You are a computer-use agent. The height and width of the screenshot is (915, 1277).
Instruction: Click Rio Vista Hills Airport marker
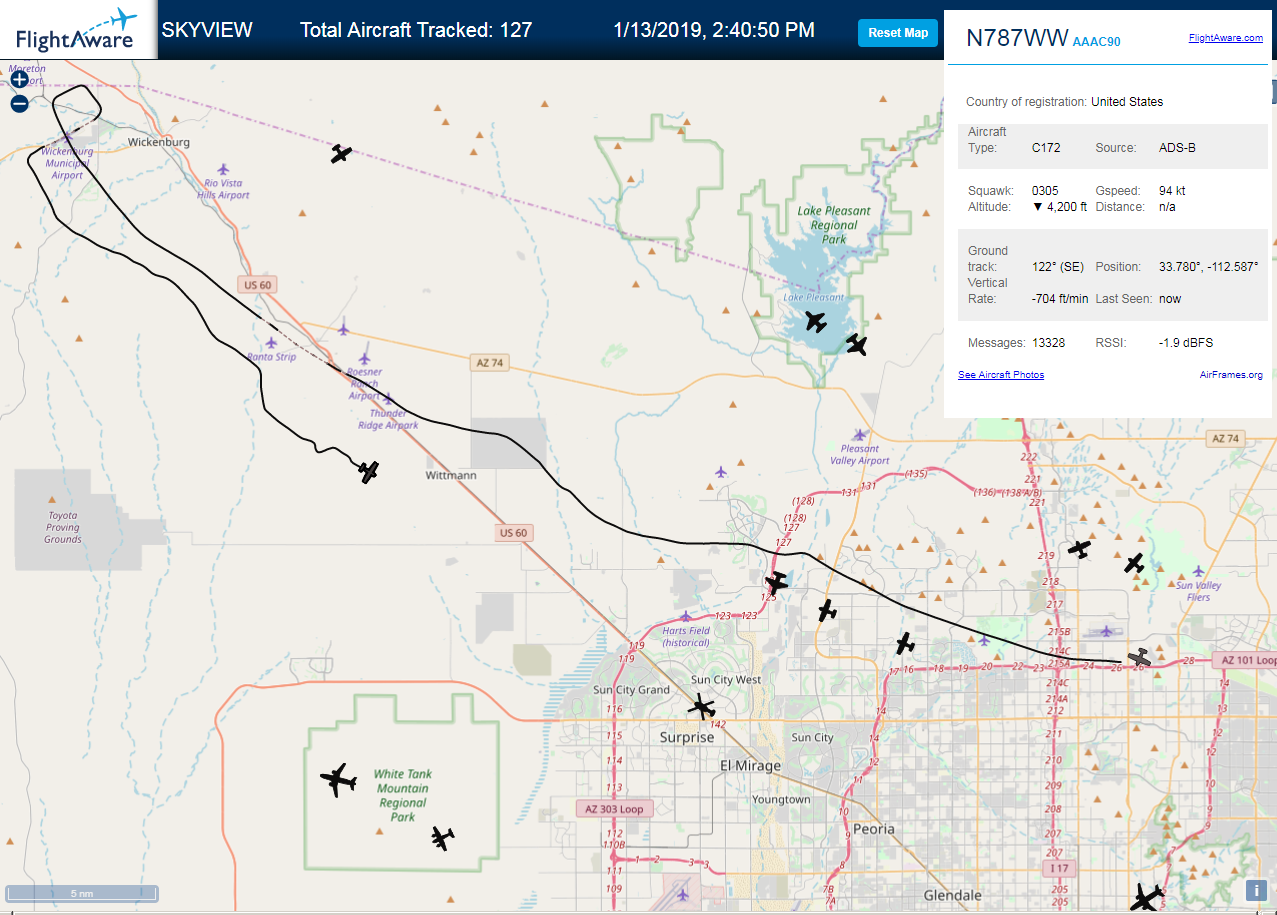(x=222, y=170)
